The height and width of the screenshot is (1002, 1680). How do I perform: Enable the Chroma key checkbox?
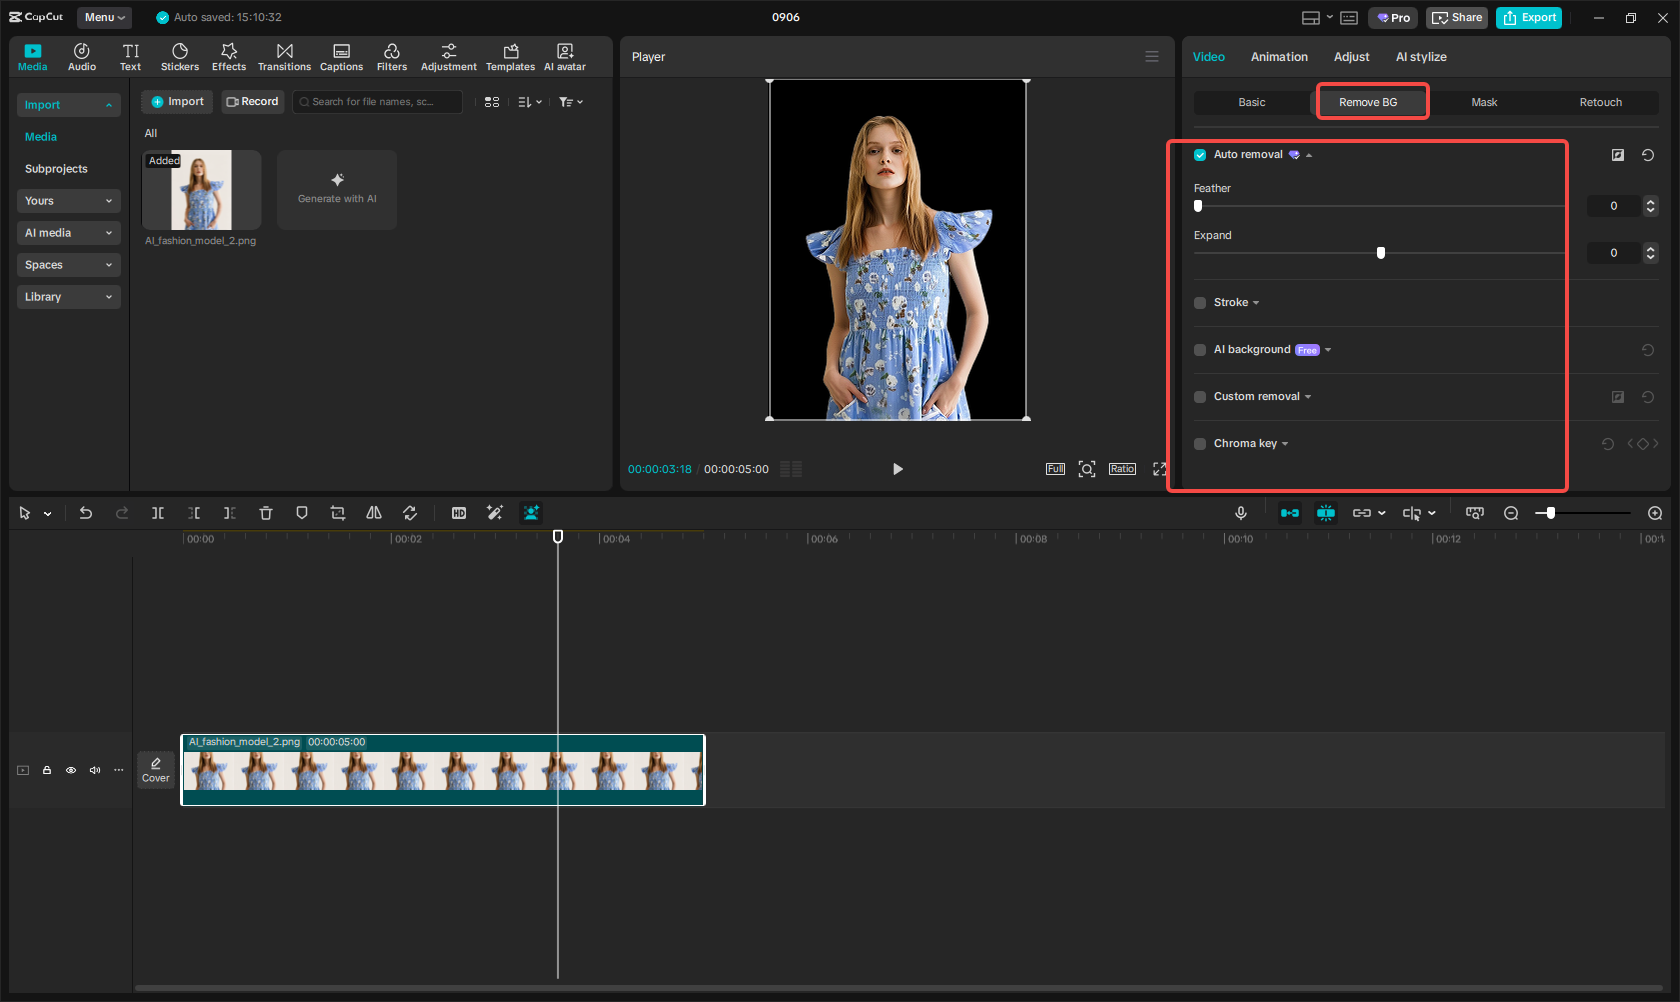point(1200,444)
